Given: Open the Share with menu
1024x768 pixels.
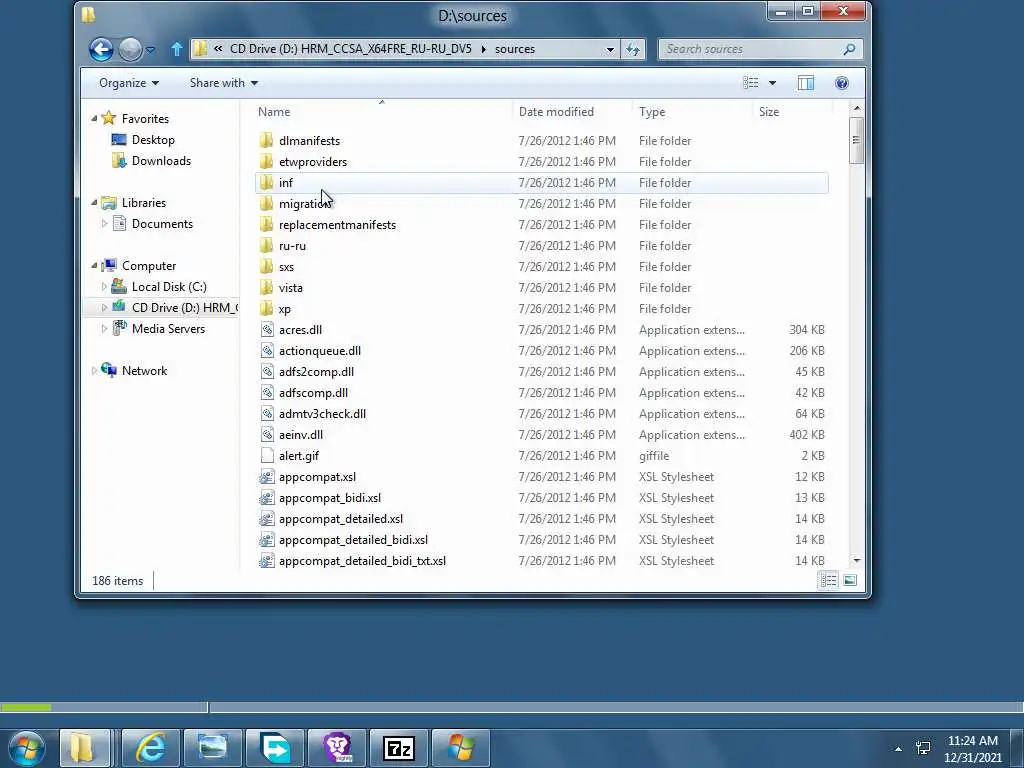Looking at the screenshot, I should [223, 83].
